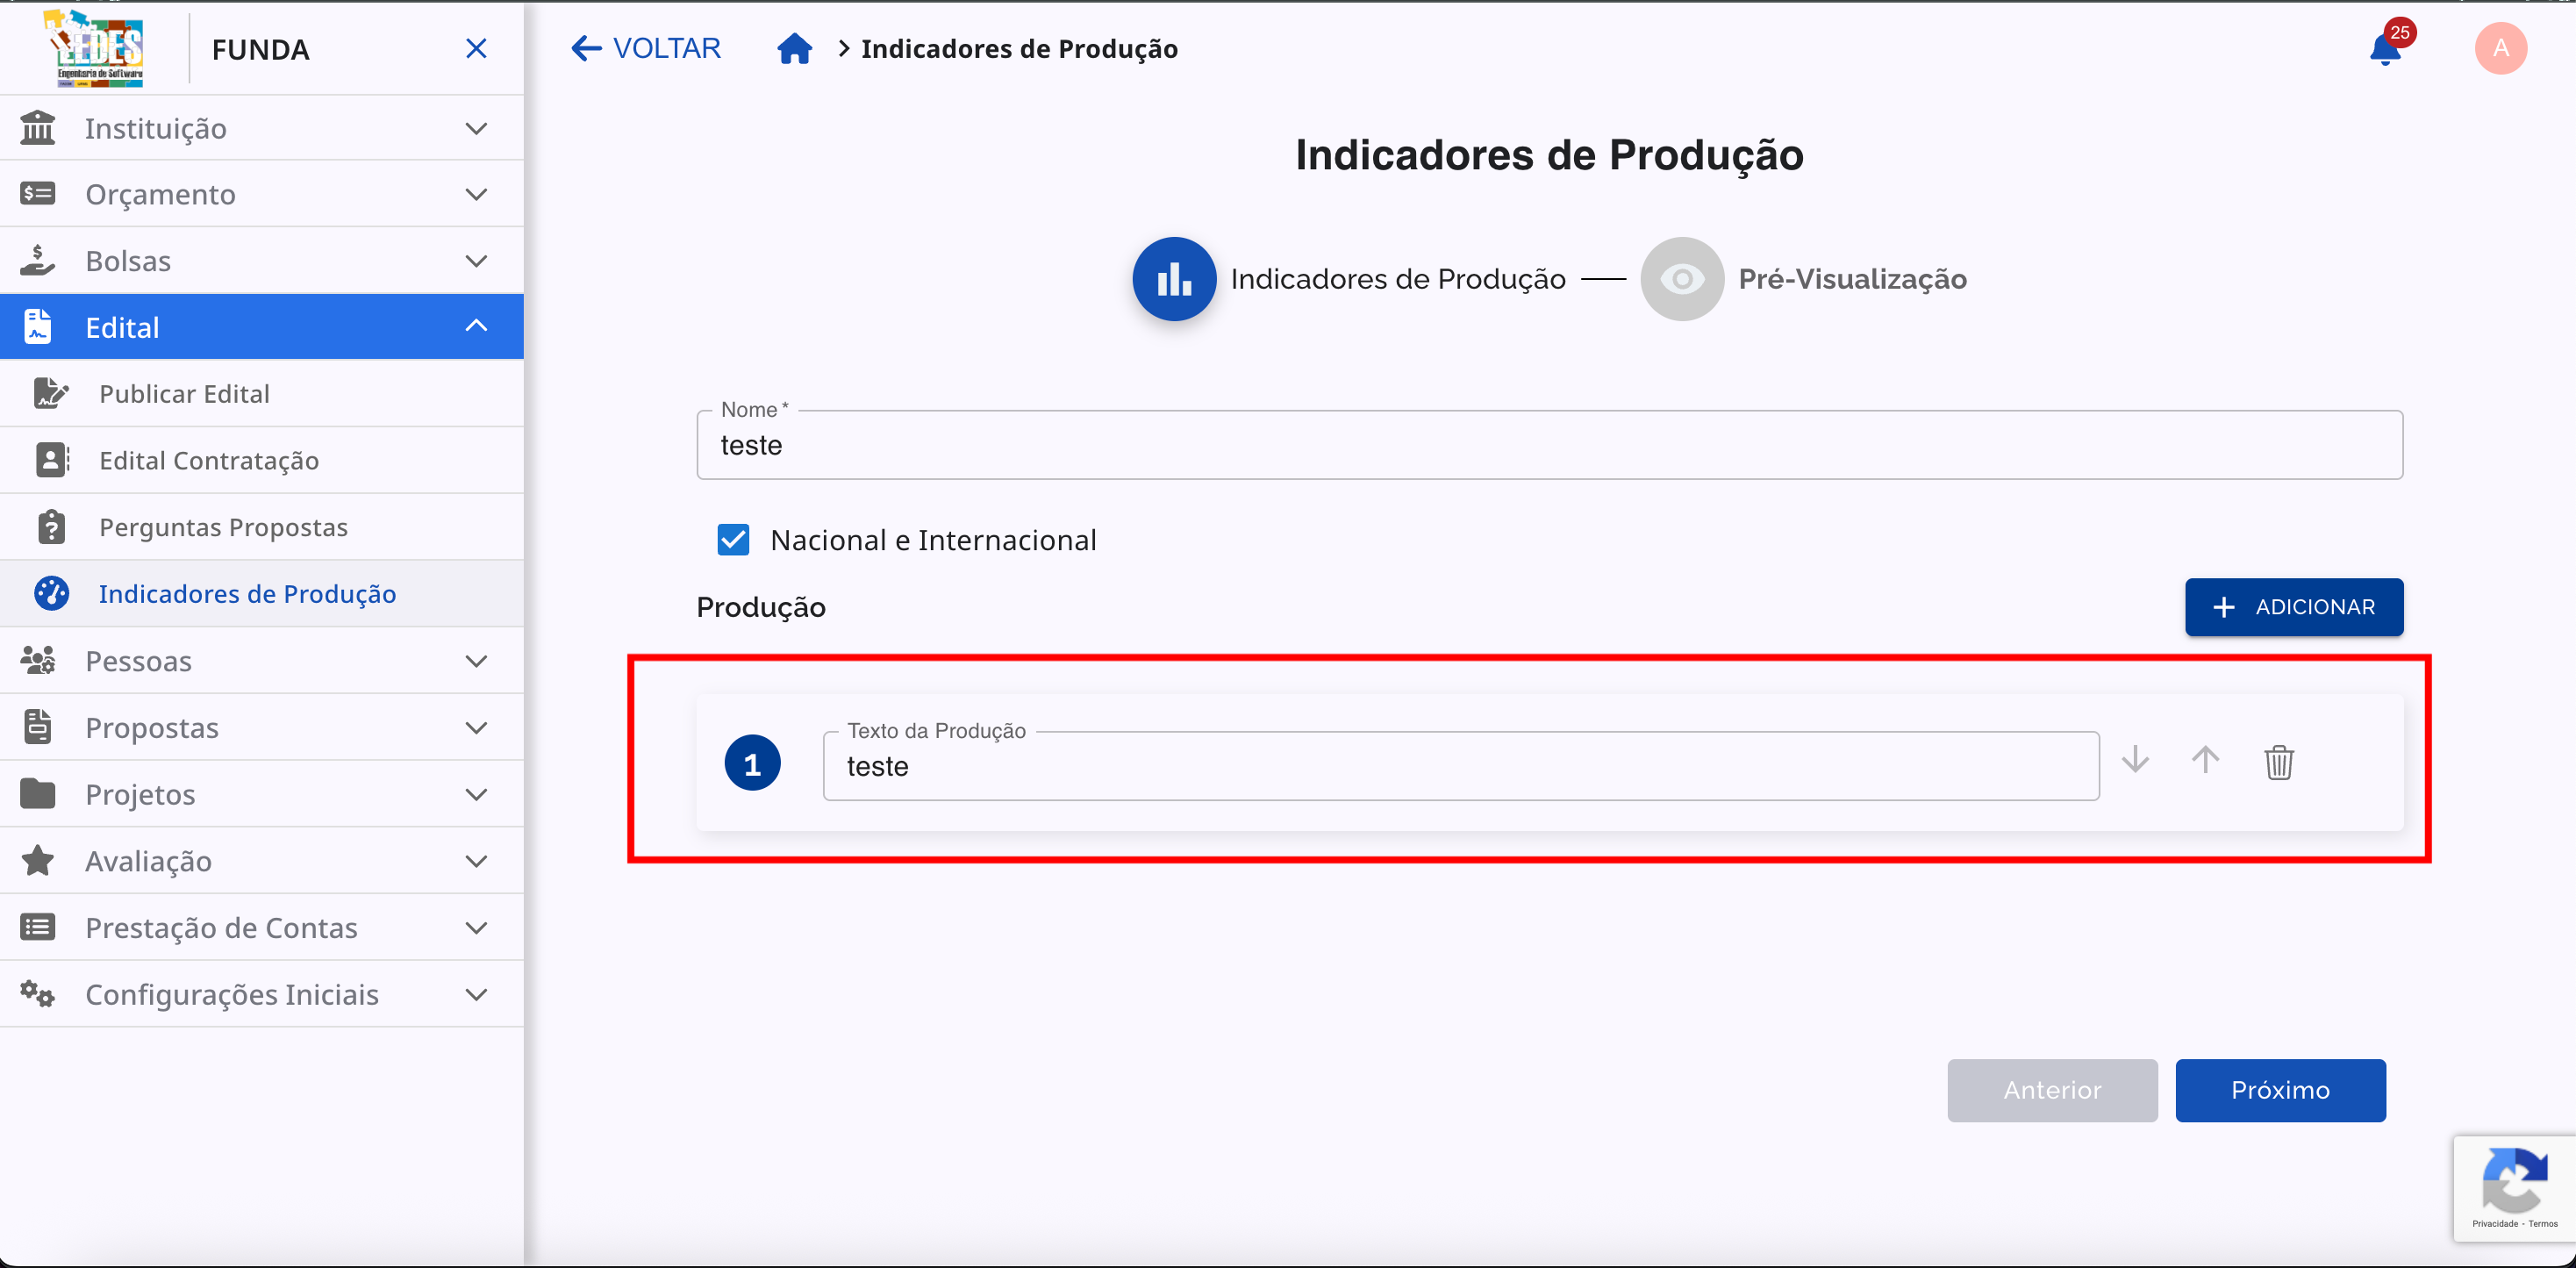Viewport: 2576px width, 1268px height.
Task: Expand the Pessoas menu
Action: 477,660
